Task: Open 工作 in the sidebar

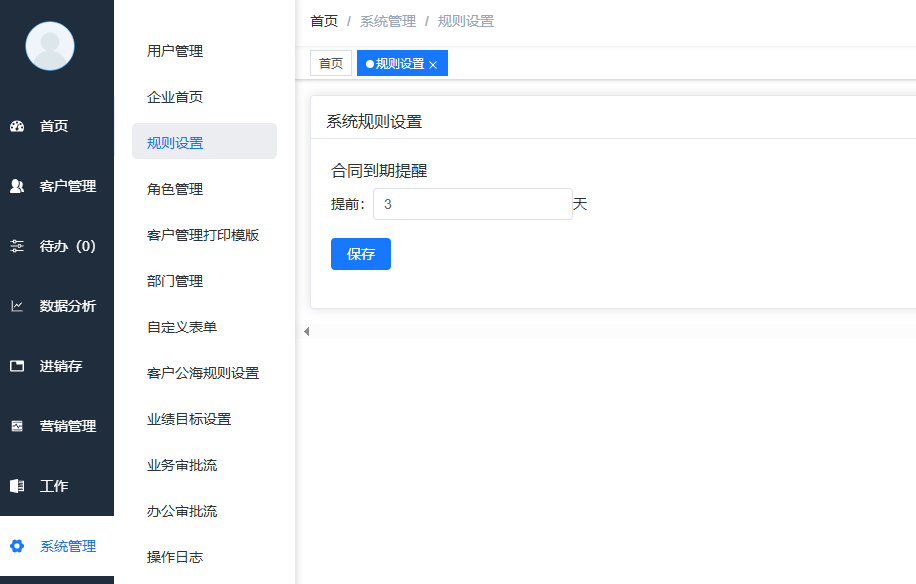Action: pos(57,486)
